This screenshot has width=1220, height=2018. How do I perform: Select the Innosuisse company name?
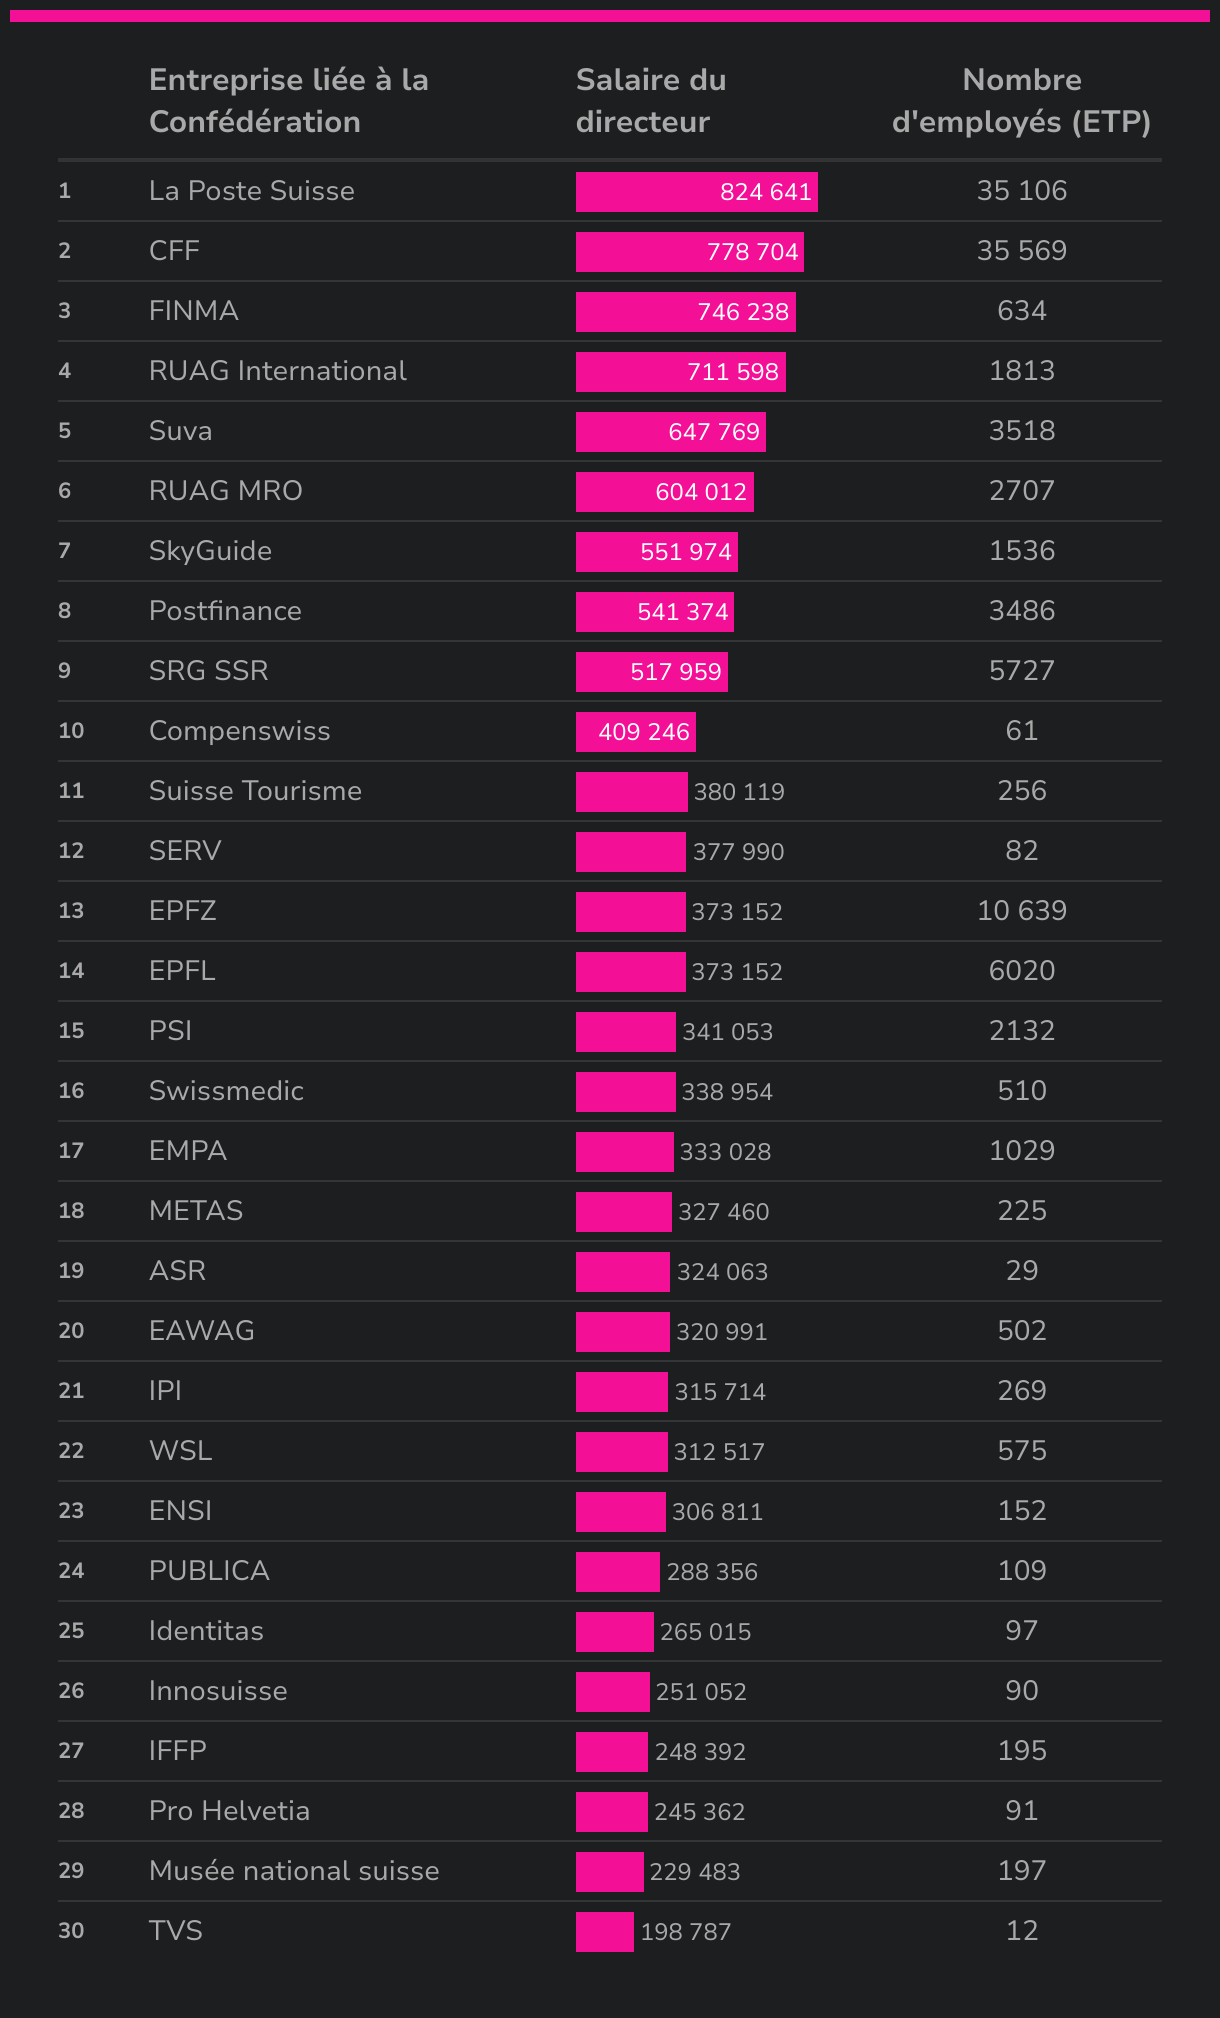point(218,1691)
